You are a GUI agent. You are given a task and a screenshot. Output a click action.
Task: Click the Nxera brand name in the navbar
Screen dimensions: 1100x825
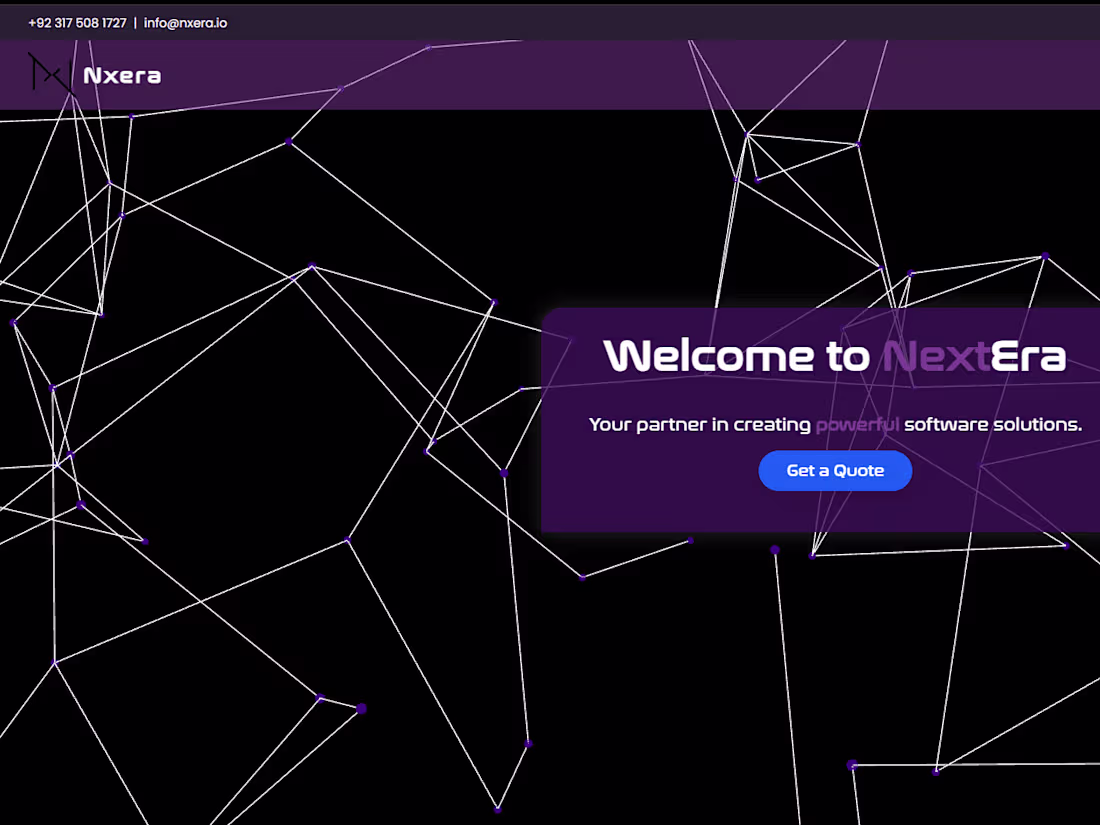pos(124,74)
